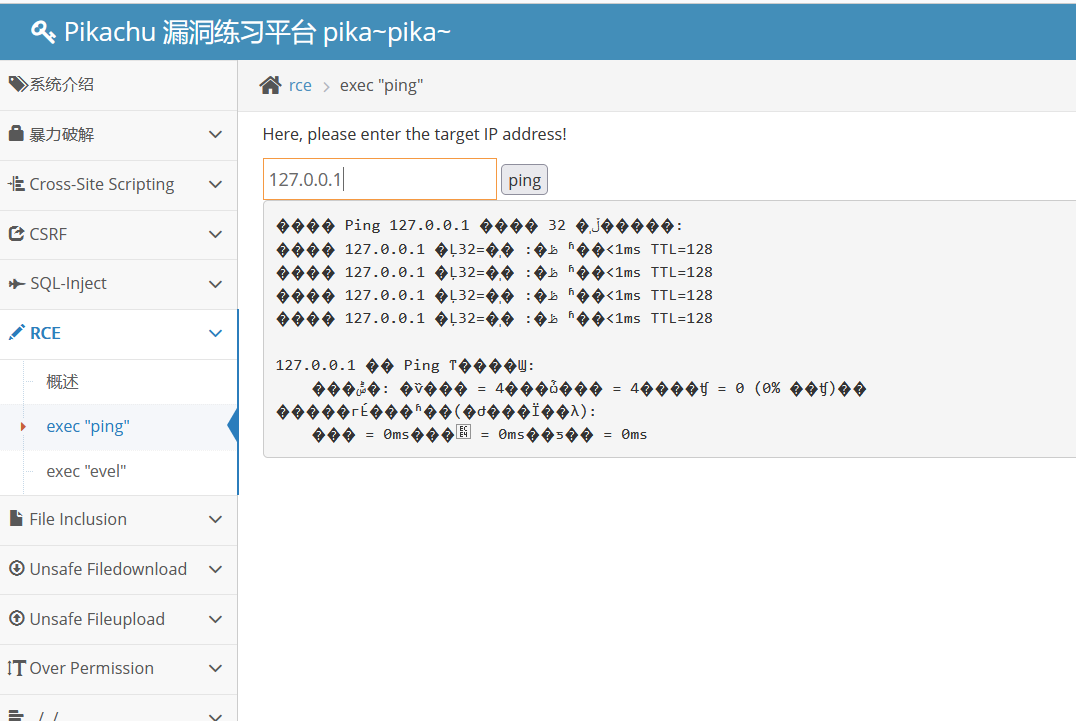Click the pencil icon beside RCE
1076x721 pixels.
coord(16,333)
